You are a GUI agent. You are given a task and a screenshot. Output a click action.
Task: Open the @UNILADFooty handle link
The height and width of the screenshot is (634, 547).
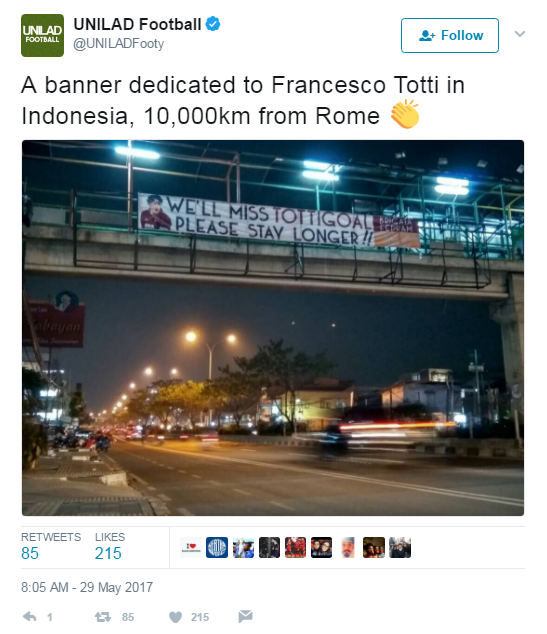(118, 44)
